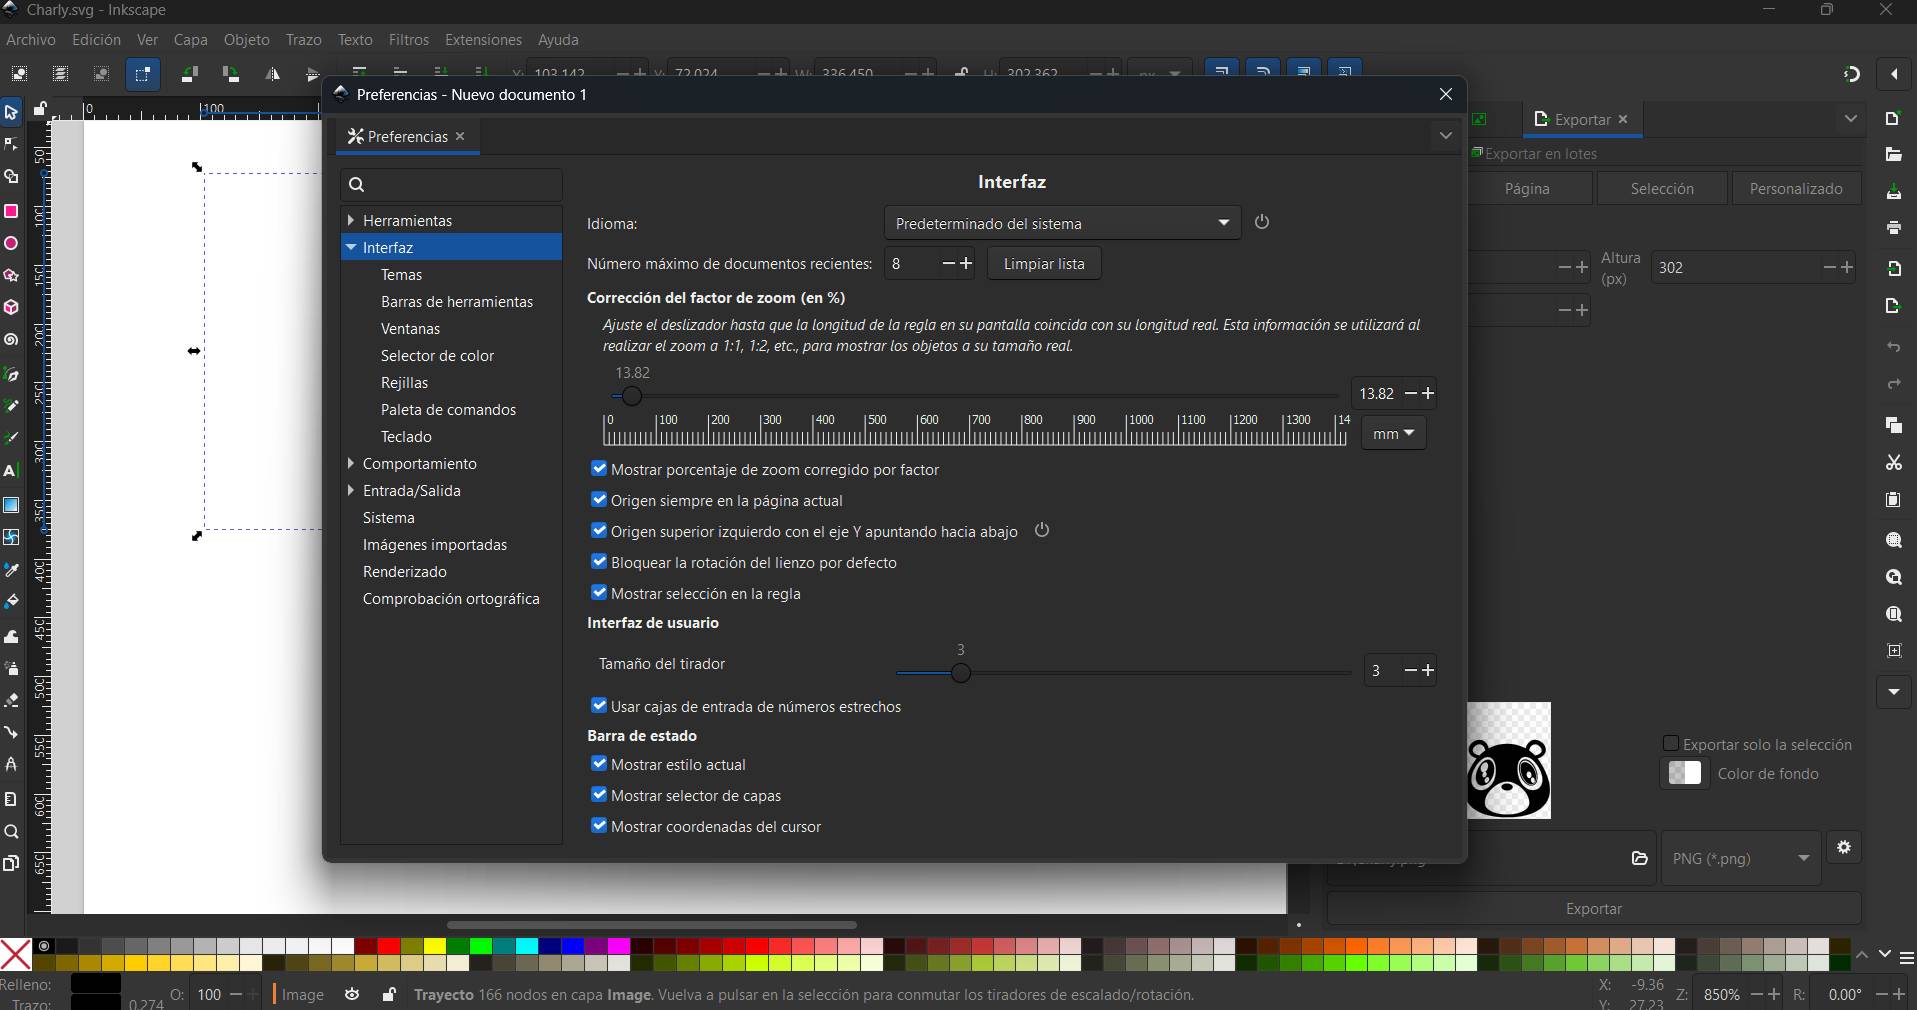This screenshot has width=1917, height=1010.
Task: Select the Node editing tool
Action: pyautogui.click(x=11, y=145)
